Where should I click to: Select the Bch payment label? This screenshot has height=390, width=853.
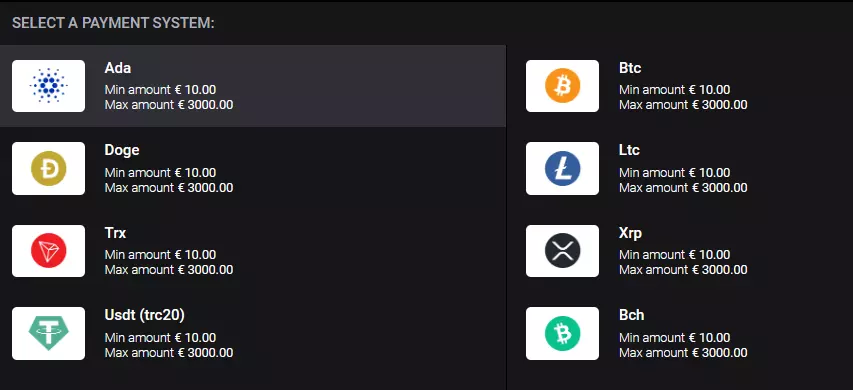[x=632, y=315]
